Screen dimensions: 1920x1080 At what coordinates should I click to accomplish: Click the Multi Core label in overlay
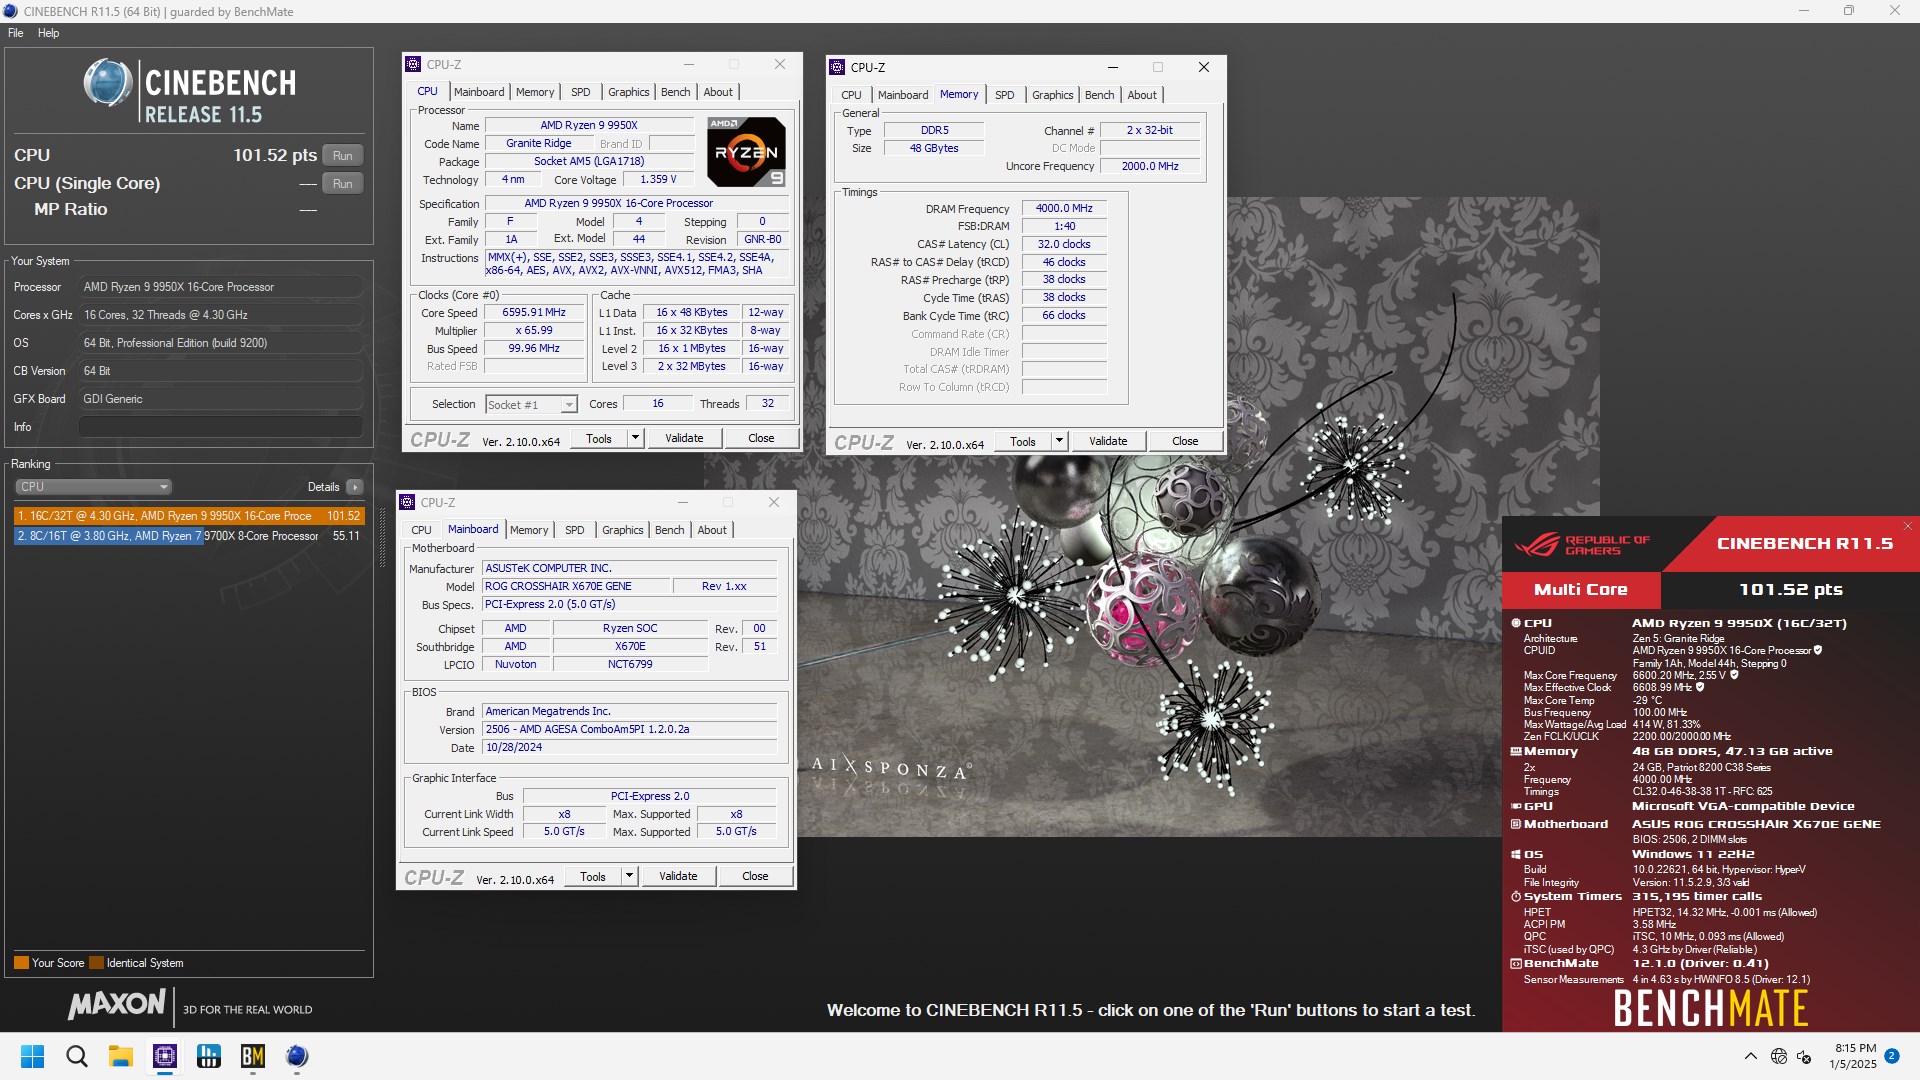point(1580,590)
